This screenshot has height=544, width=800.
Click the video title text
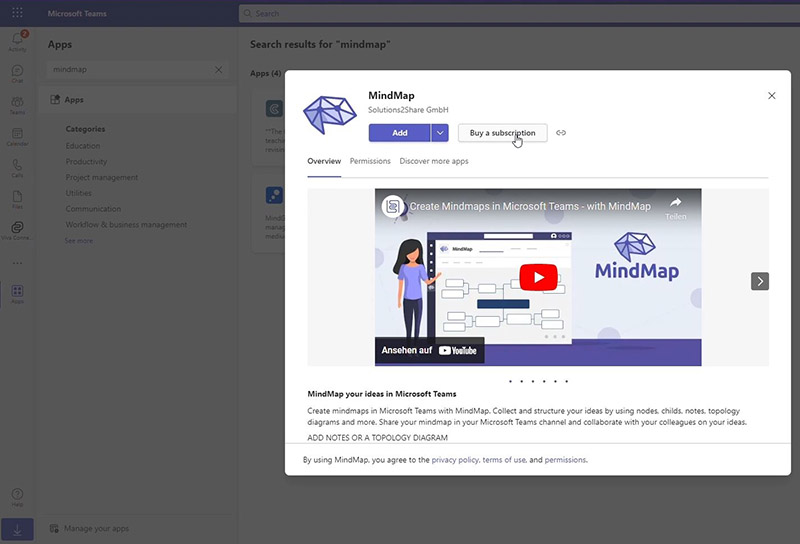(530, 206)
